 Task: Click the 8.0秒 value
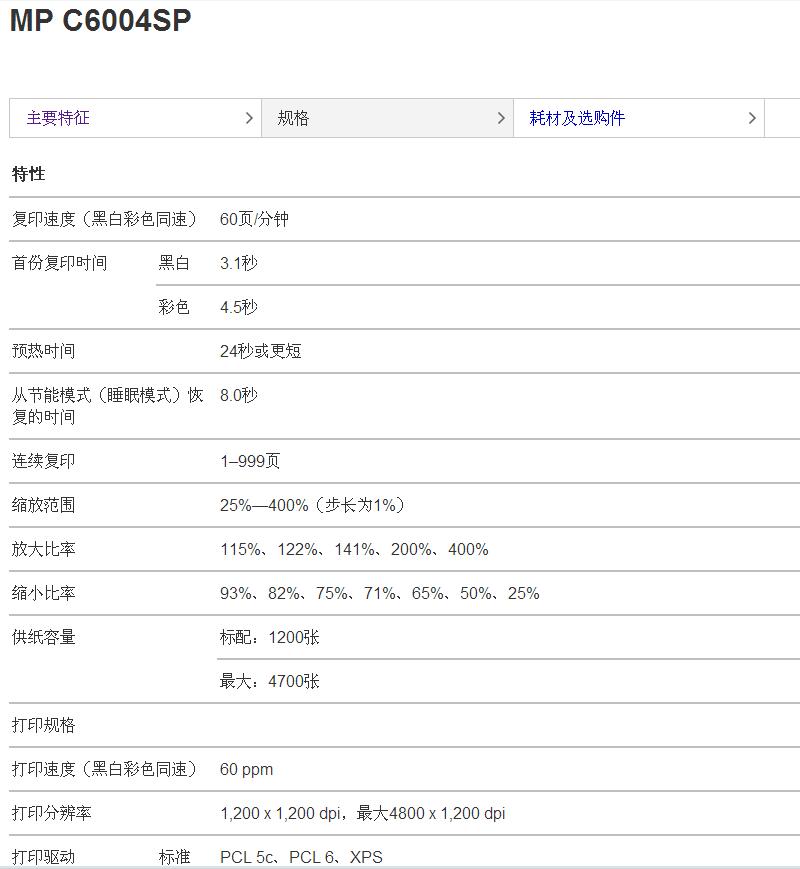[238, 395]
